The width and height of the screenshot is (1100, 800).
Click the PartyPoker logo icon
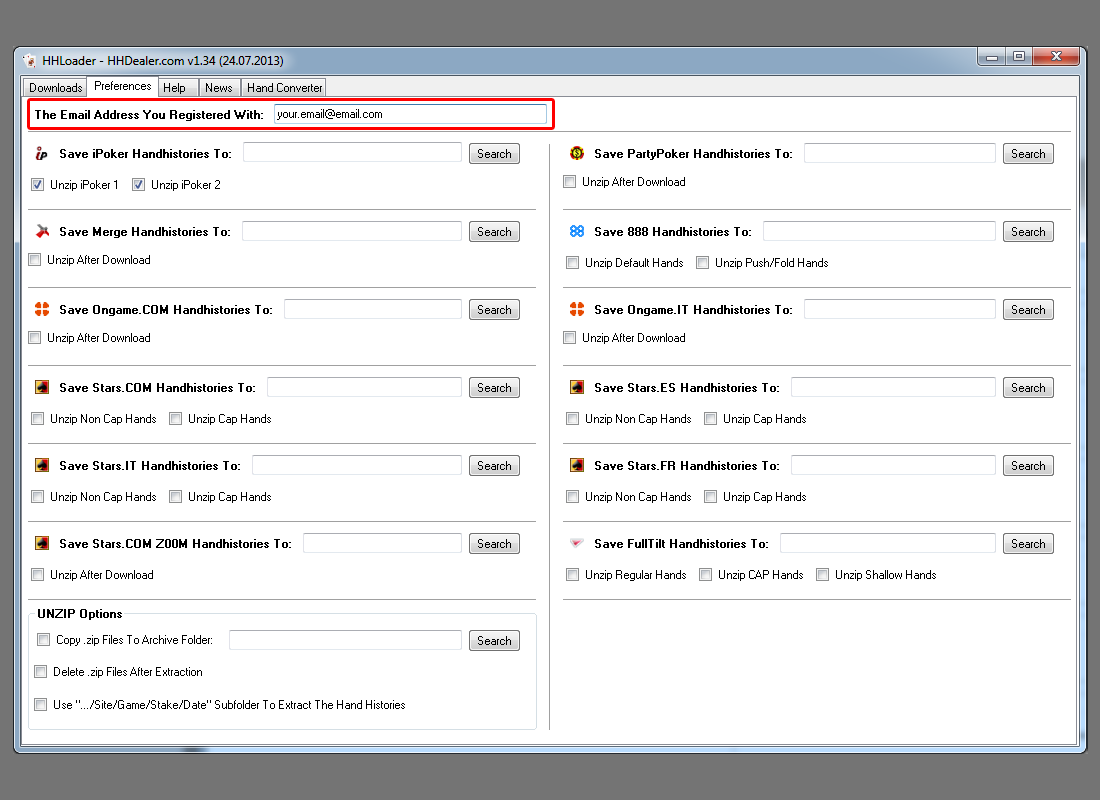576,154
